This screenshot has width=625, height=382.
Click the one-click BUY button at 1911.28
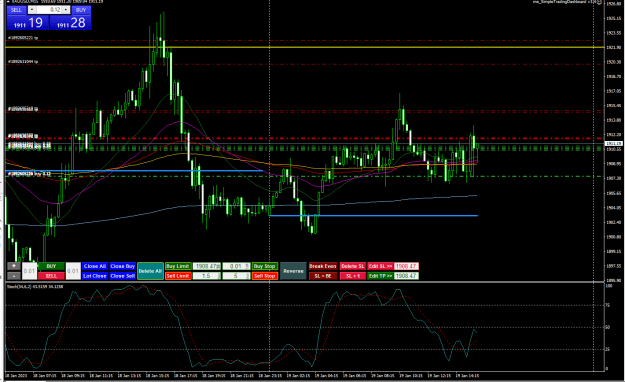click(71, 23)
